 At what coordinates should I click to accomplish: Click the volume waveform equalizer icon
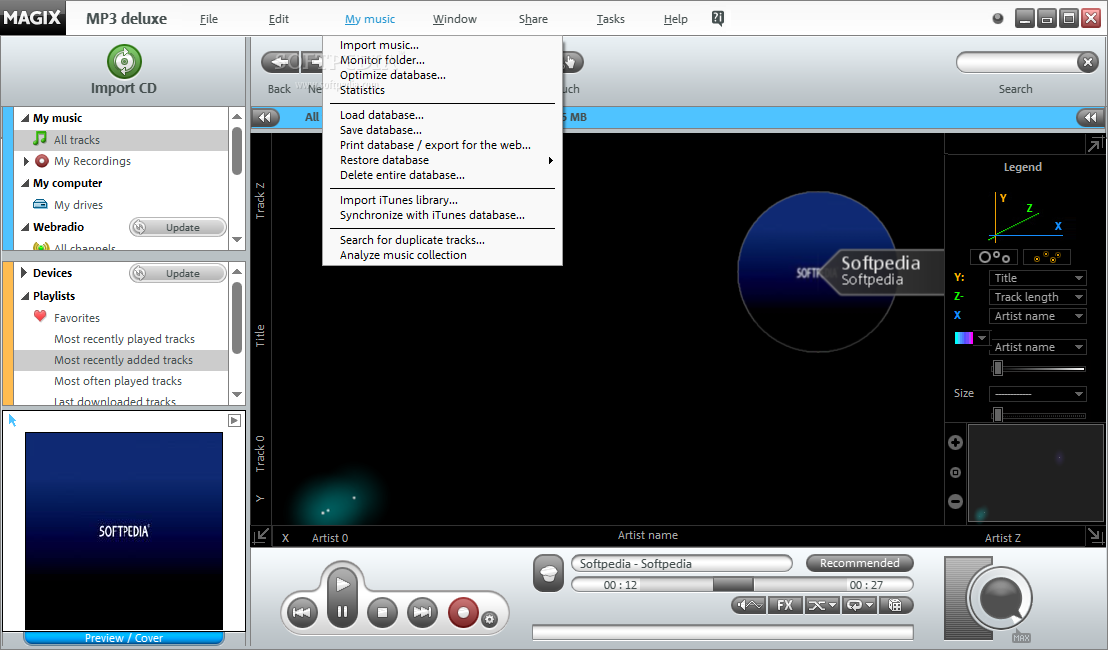coord(749,605)
